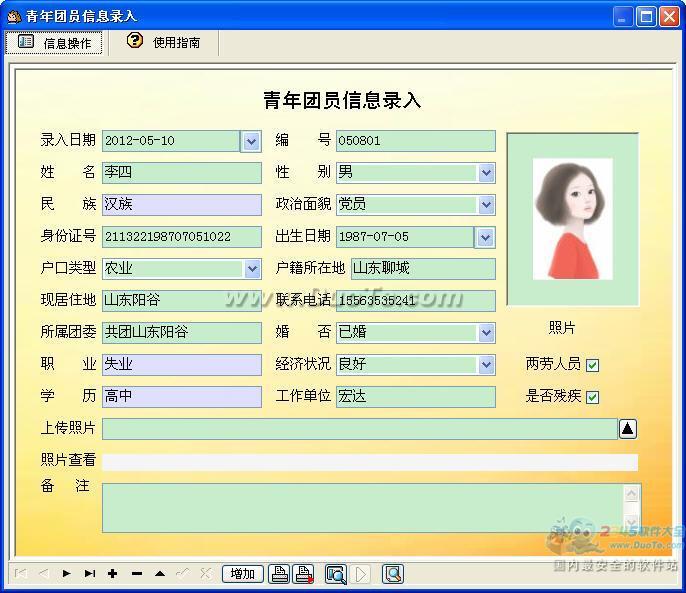
Task: Open the 录入日期 date dropdown
Action: point(251,141)
